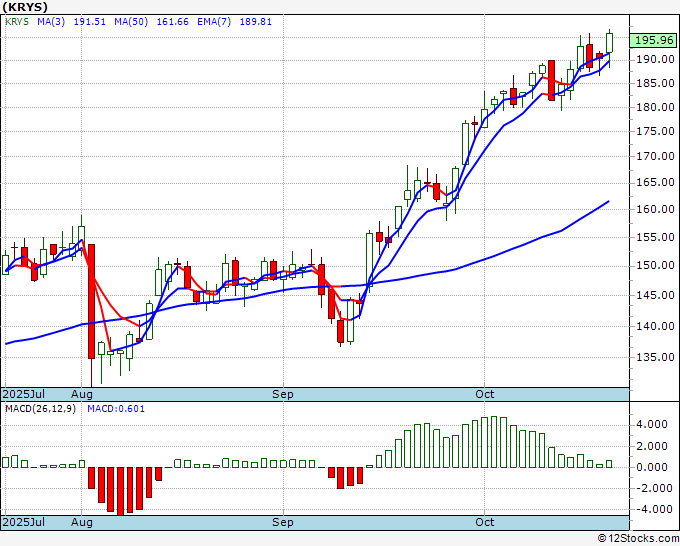Click the MA(3) legend label

point(51,22)
